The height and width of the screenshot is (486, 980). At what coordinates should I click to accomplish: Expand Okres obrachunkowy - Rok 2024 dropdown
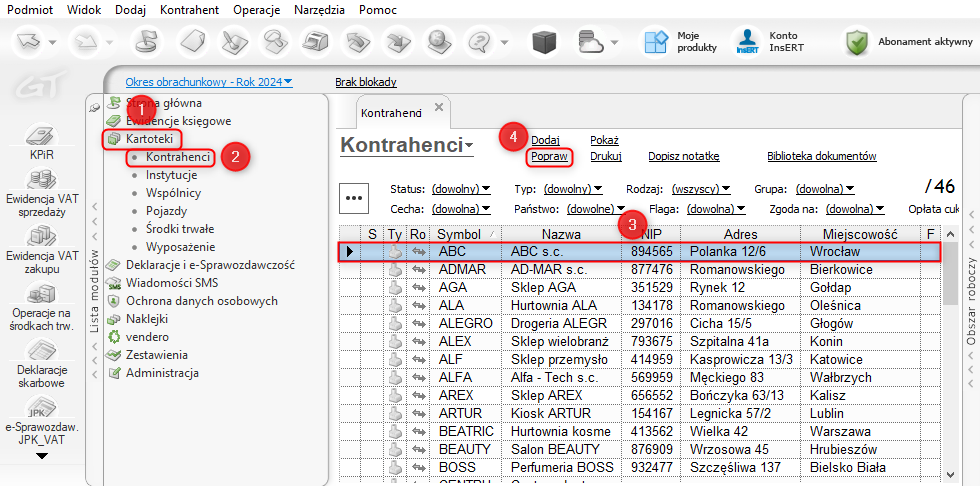pos(209,82)
